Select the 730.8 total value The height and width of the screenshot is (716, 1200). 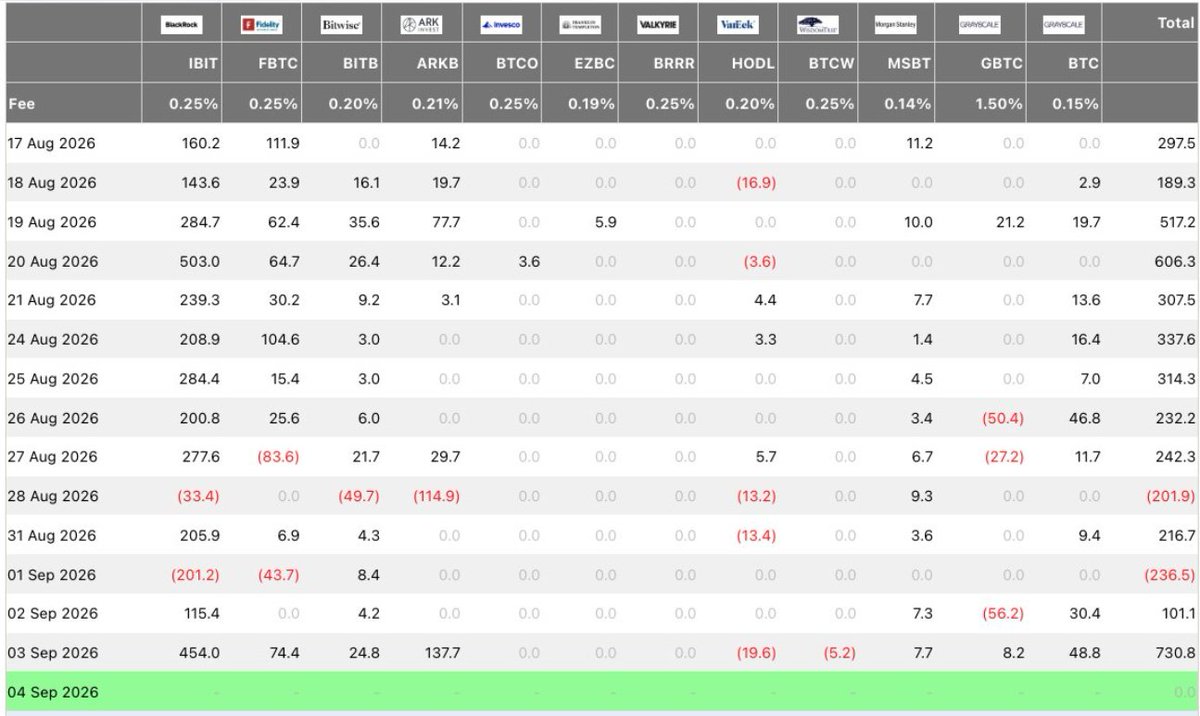point(1175,653)
